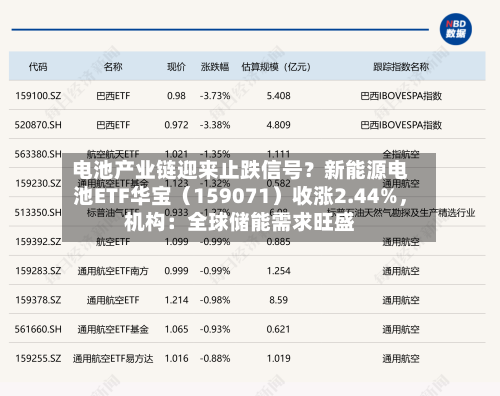Select code 159255.SZ
Viewport: 500px width, 396px height.
click(x=38, y=358)
